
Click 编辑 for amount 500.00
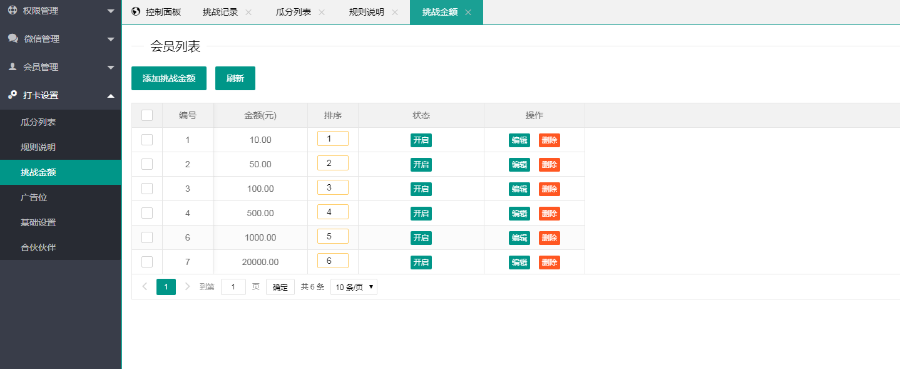point(519,213)
